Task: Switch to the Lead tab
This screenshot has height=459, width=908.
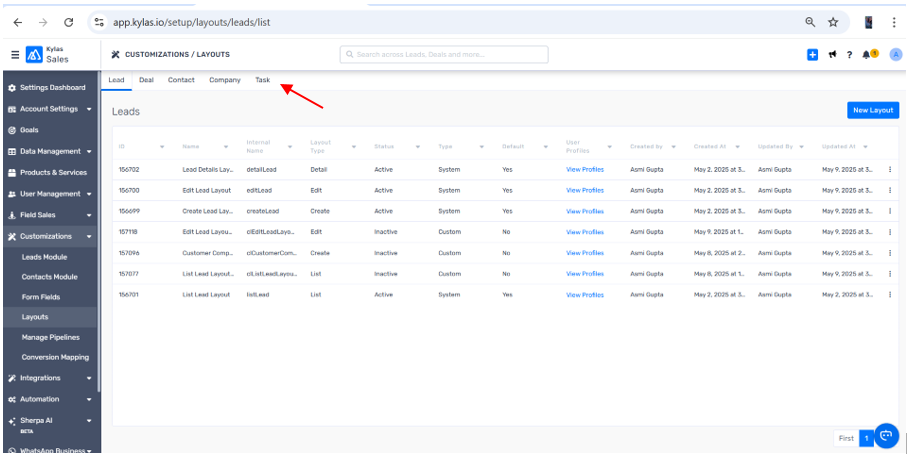Action: coord(116,80)
